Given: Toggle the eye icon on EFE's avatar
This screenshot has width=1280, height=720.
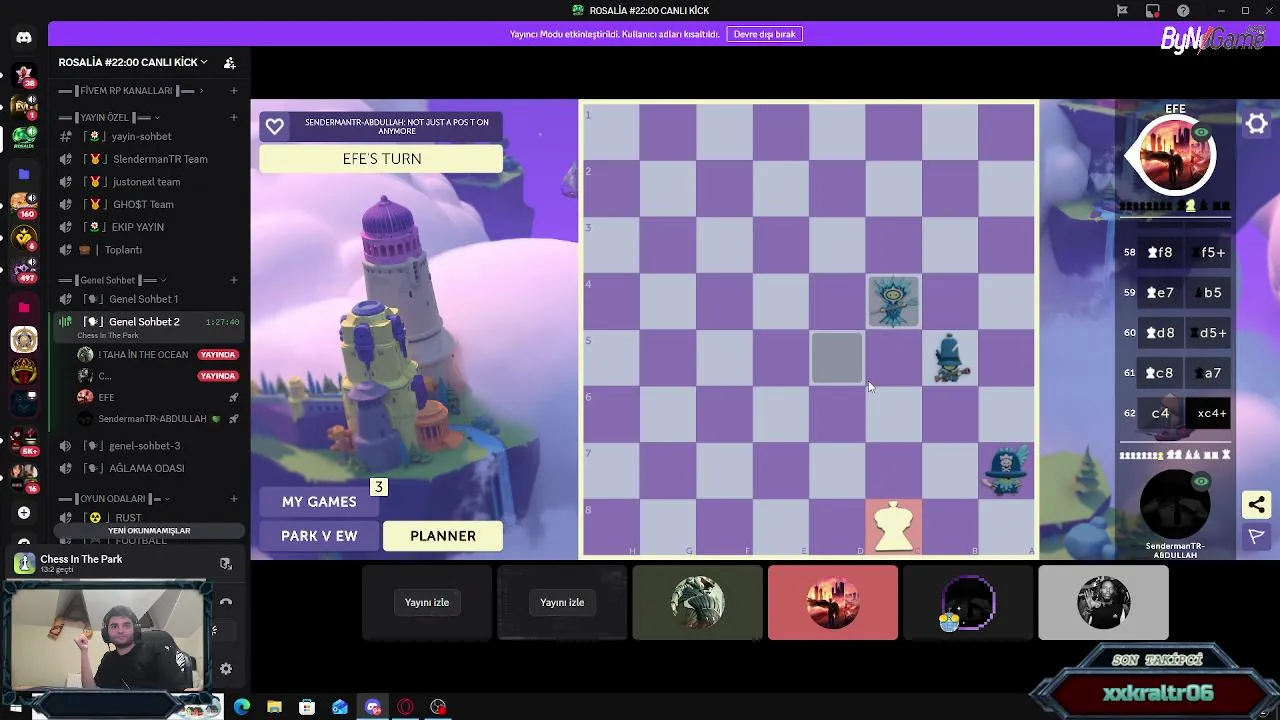Looking at the screenshot, I should 1201,133.
